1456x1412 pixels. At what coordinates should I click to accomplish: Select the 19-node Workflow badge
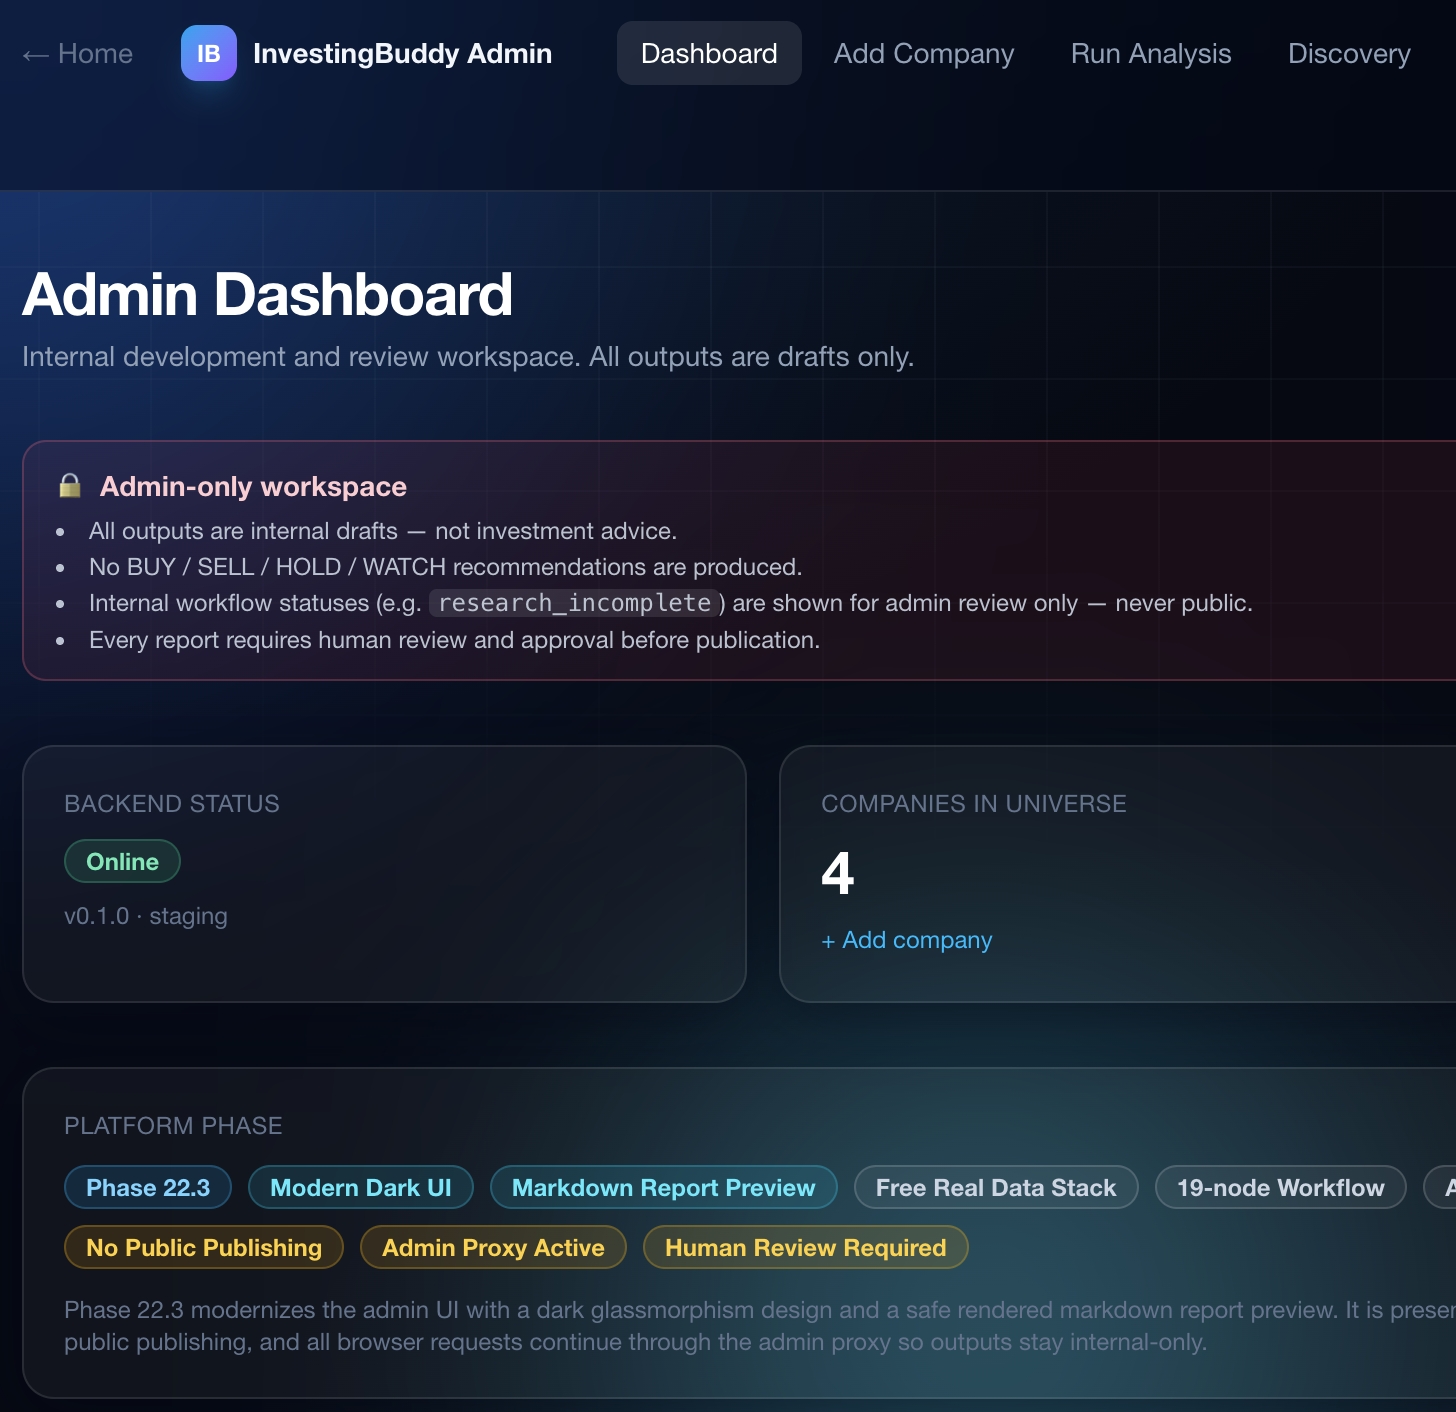click(x=1281, y=1187)
